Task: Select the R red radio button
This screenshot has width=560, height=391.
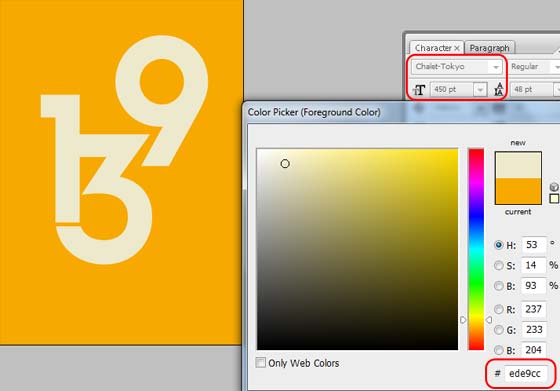Action: tap(499, 309)
